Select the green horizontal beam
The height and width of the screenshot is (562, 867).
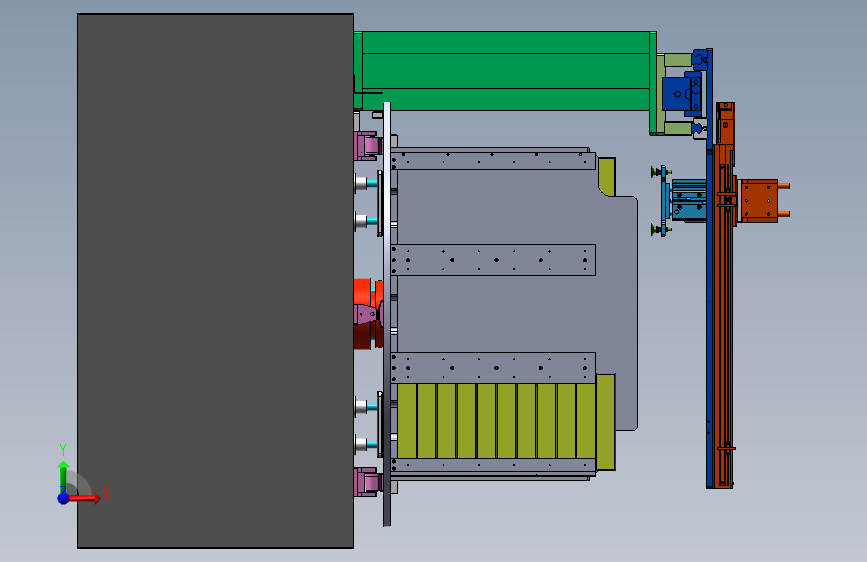point(506,71)
